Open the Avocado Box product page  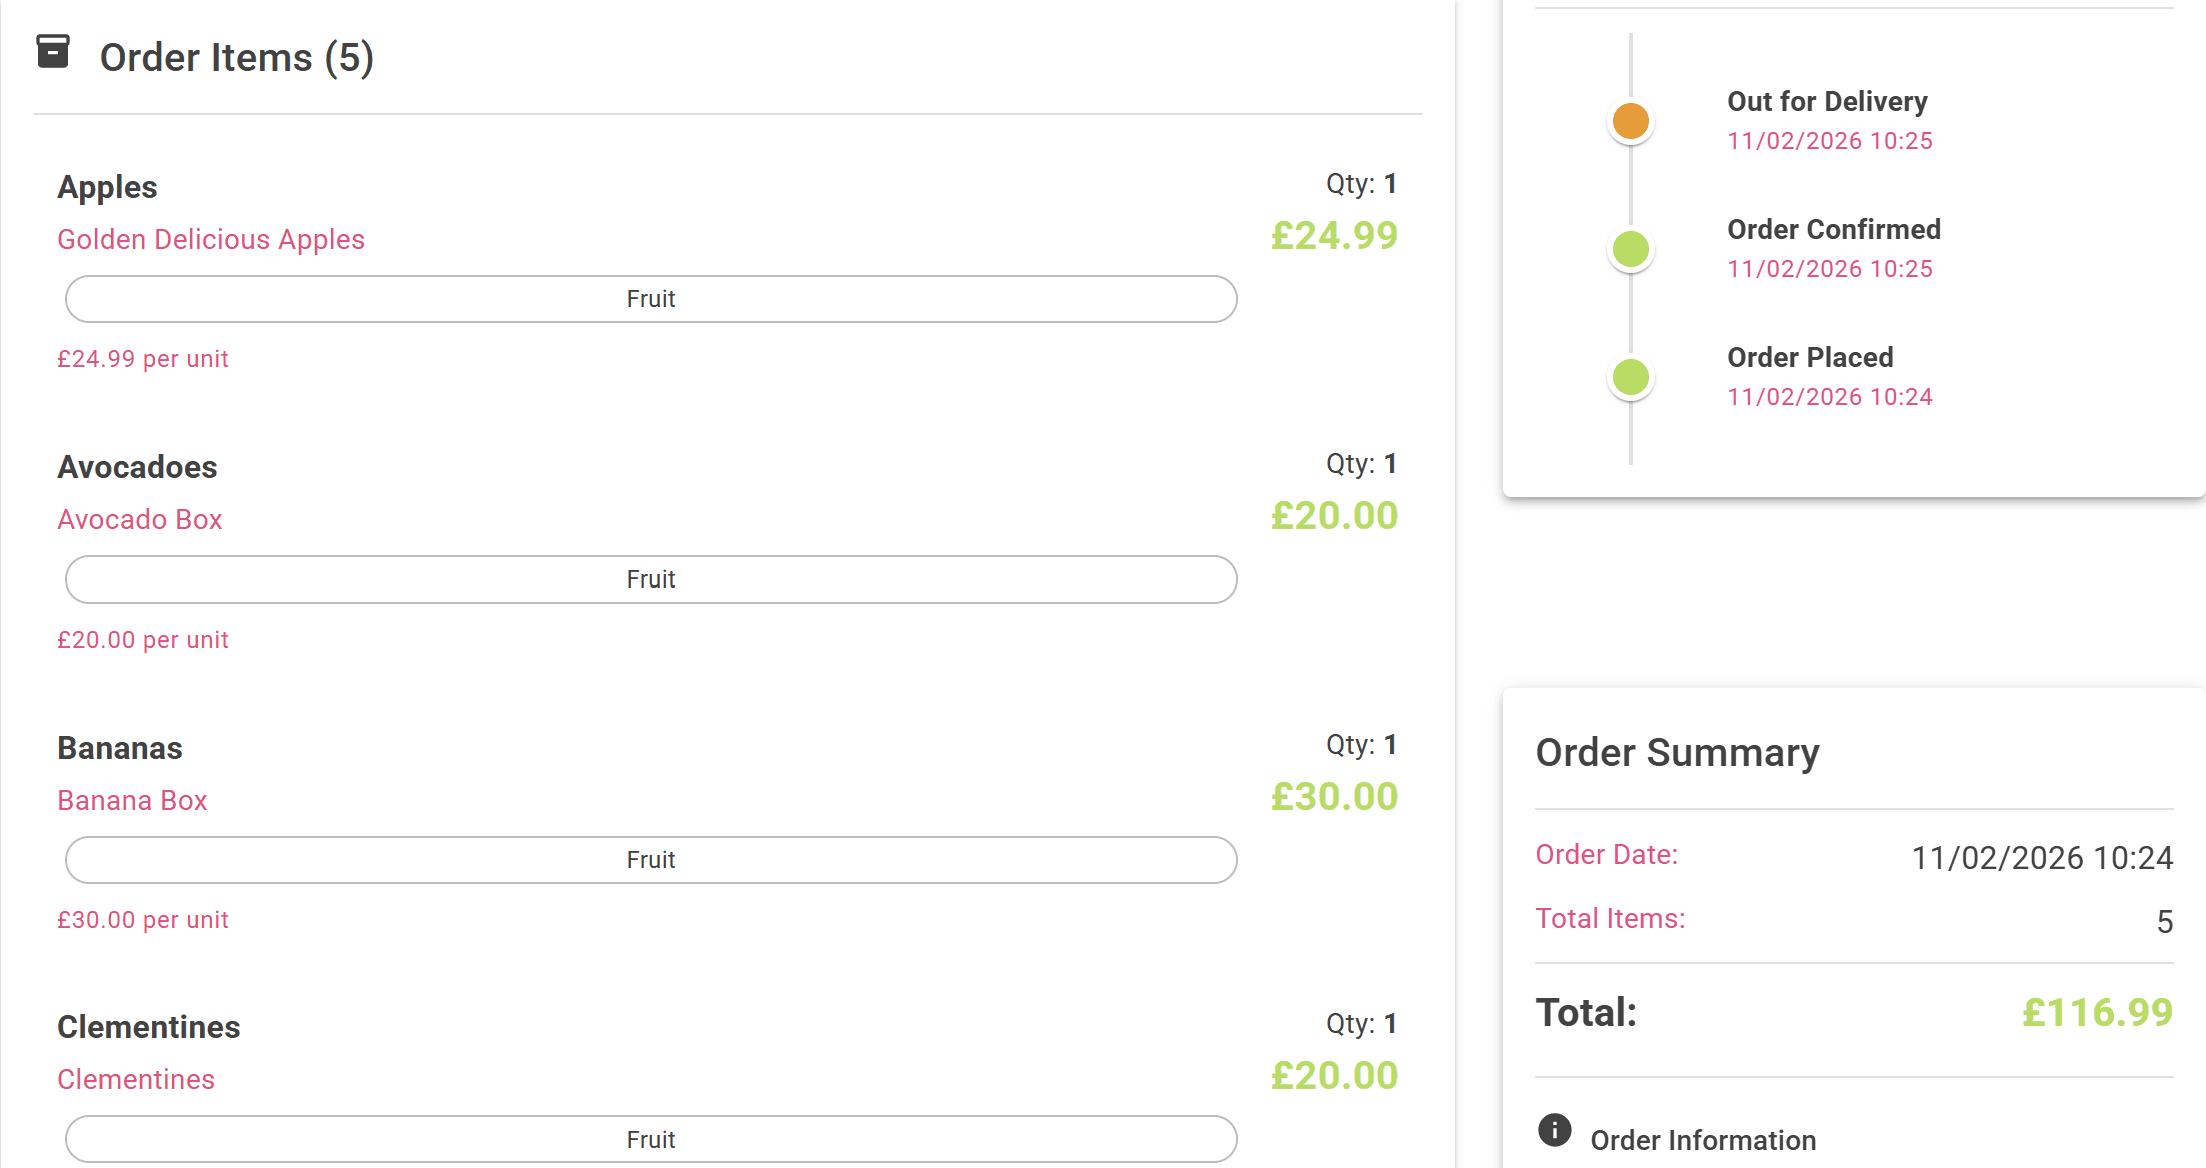[x=139, y=519]
